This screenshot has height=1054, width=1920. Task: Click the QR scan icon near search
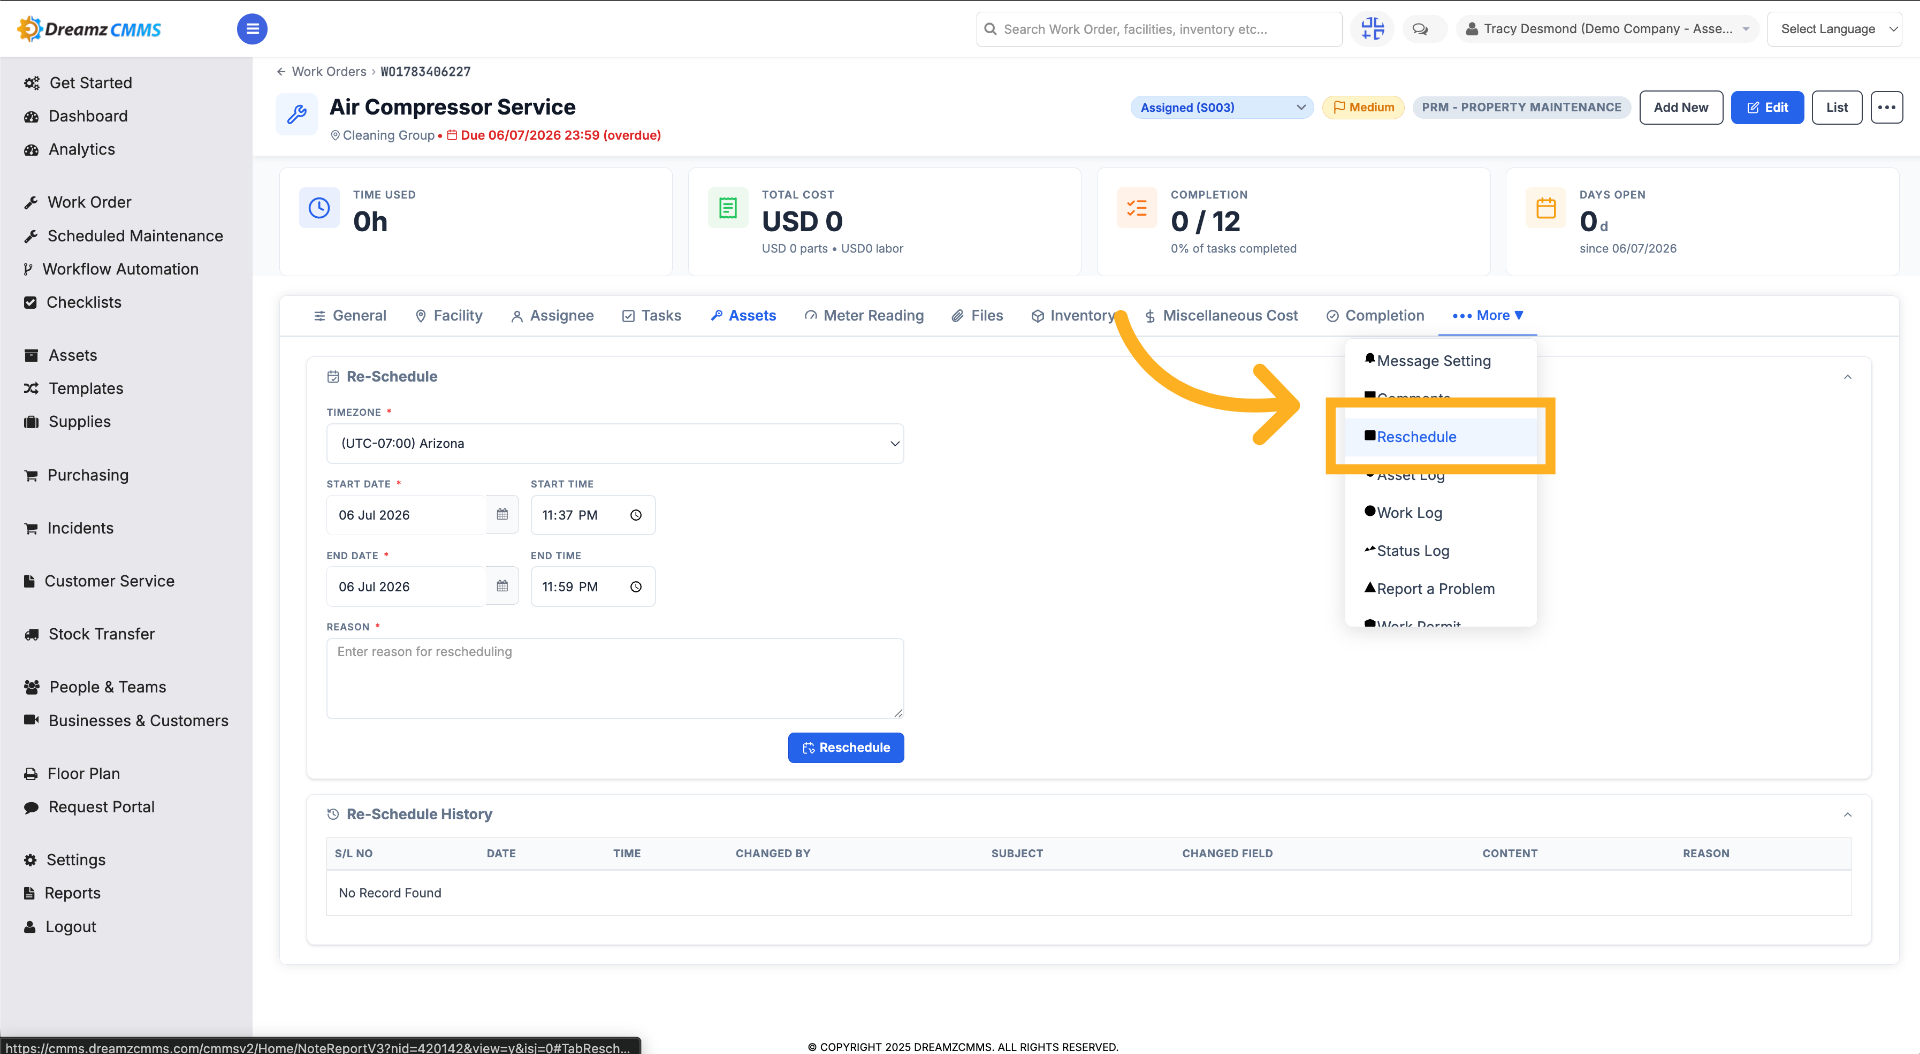click(x=1372, y=29)
